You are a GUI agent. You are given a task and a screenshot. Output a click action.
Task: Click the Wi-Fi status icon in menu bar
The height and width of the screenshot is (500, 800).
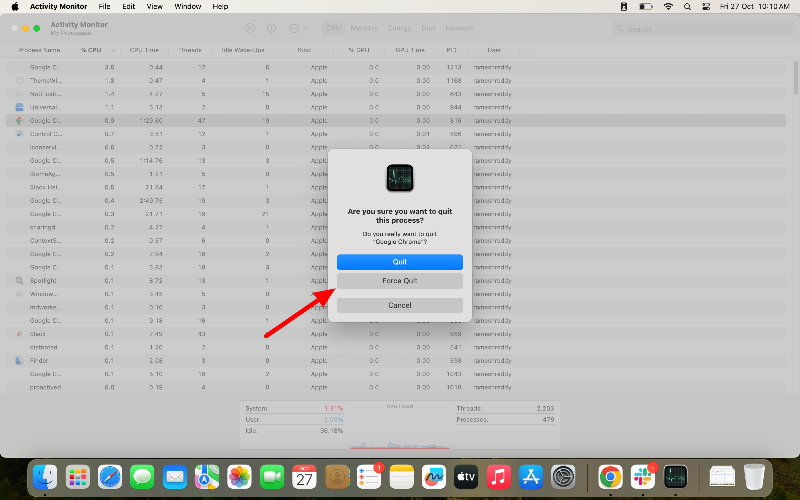pyautogui.click(x=668, y=7)
